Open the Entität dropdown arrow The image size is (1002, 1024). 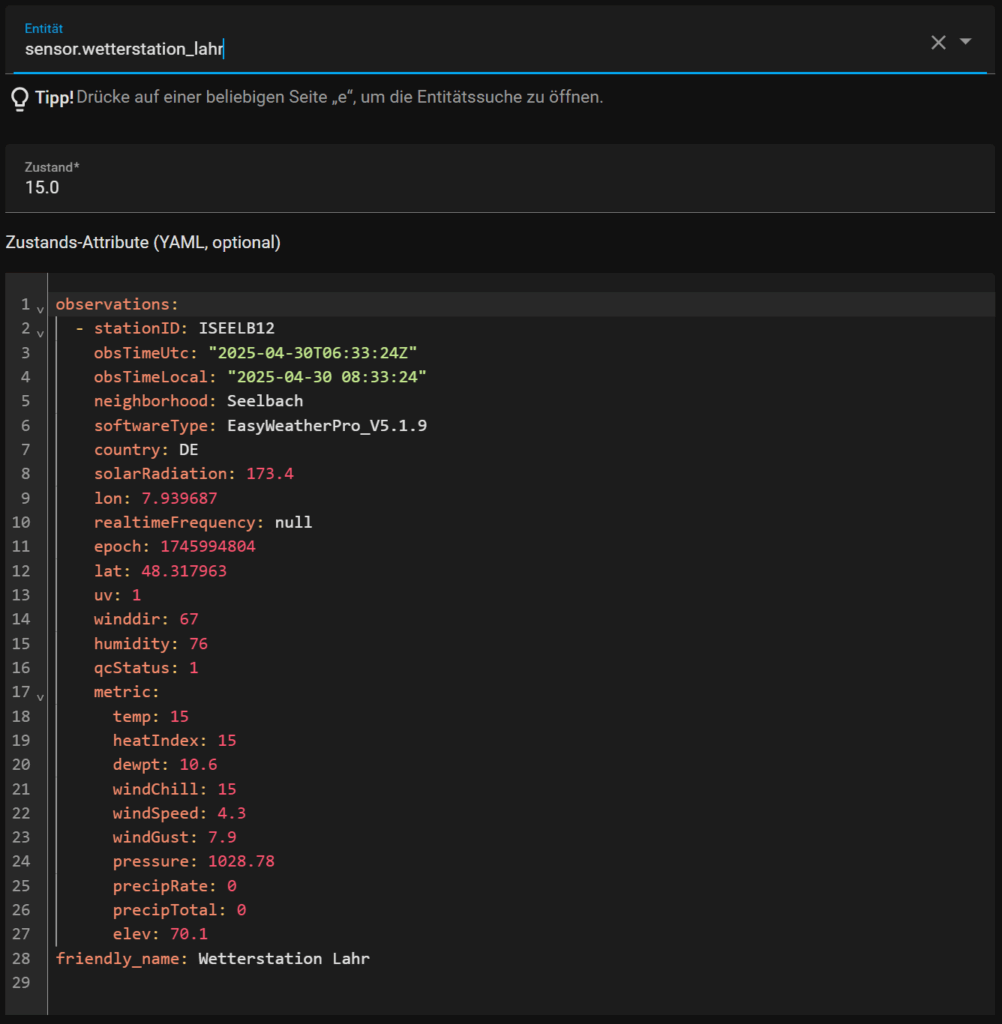pyautogui.click(x=965, y=42)
